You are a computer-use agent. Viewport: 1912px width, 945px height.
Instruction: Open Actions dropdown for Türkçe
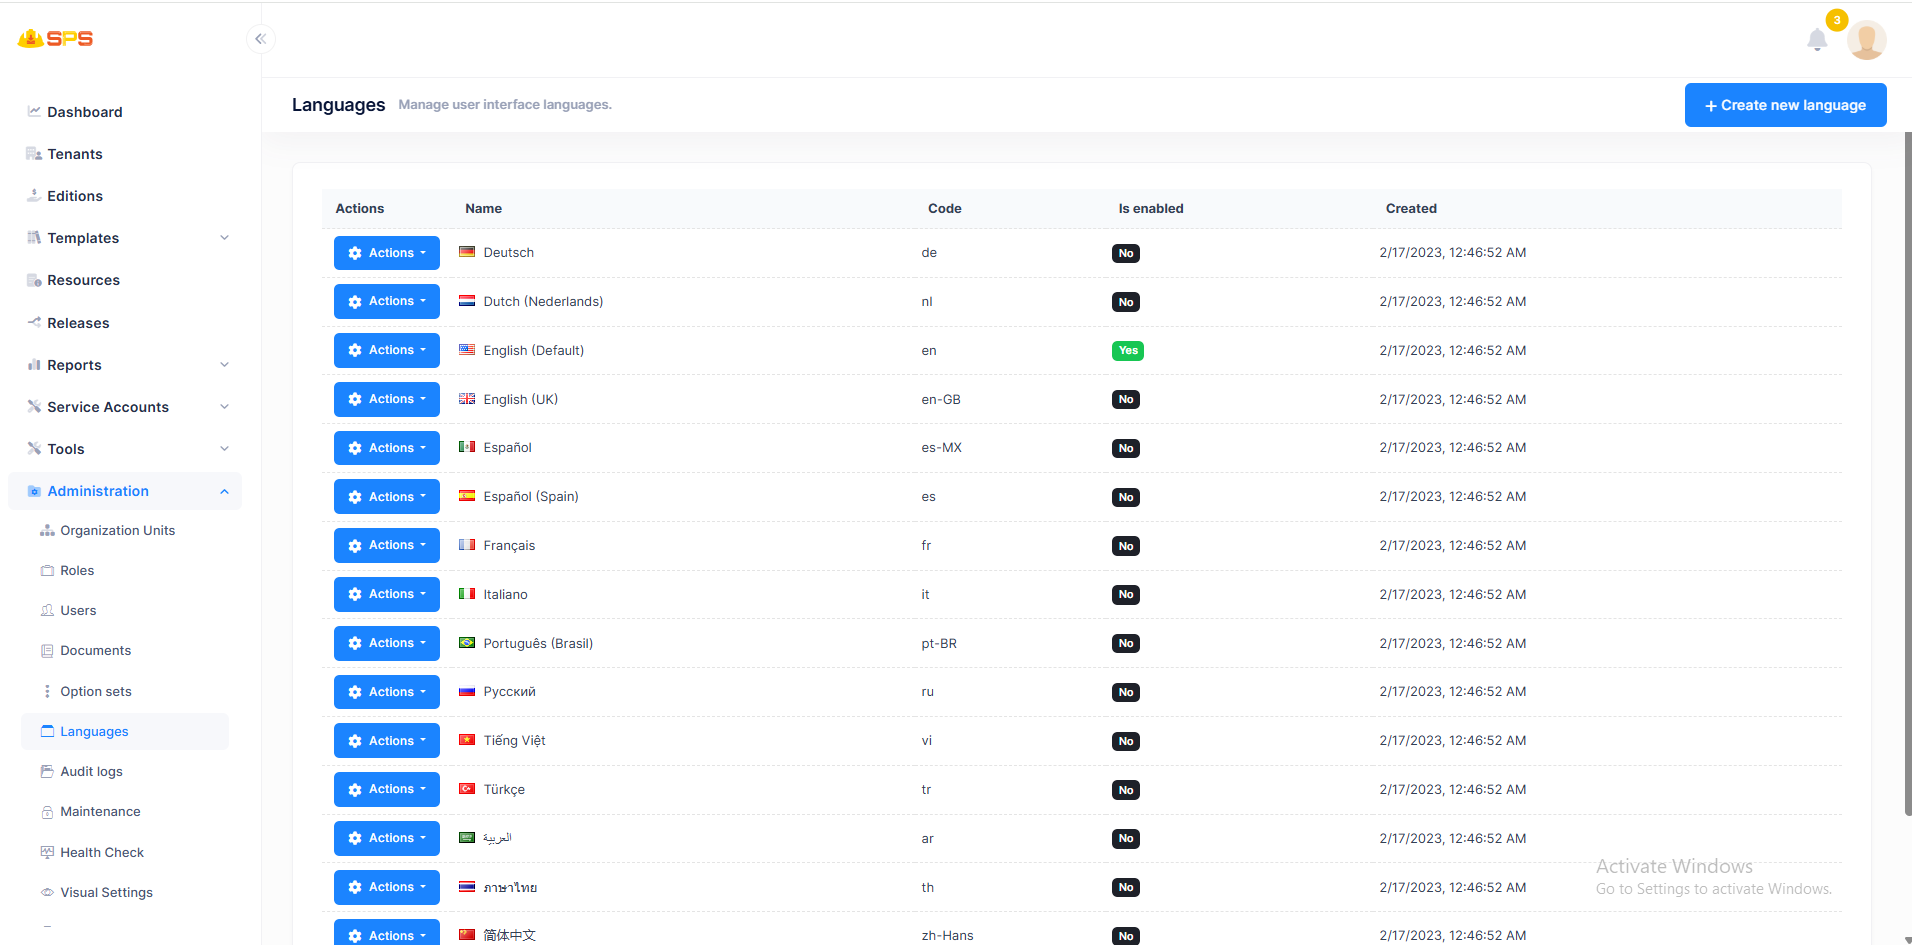[387, 789]
